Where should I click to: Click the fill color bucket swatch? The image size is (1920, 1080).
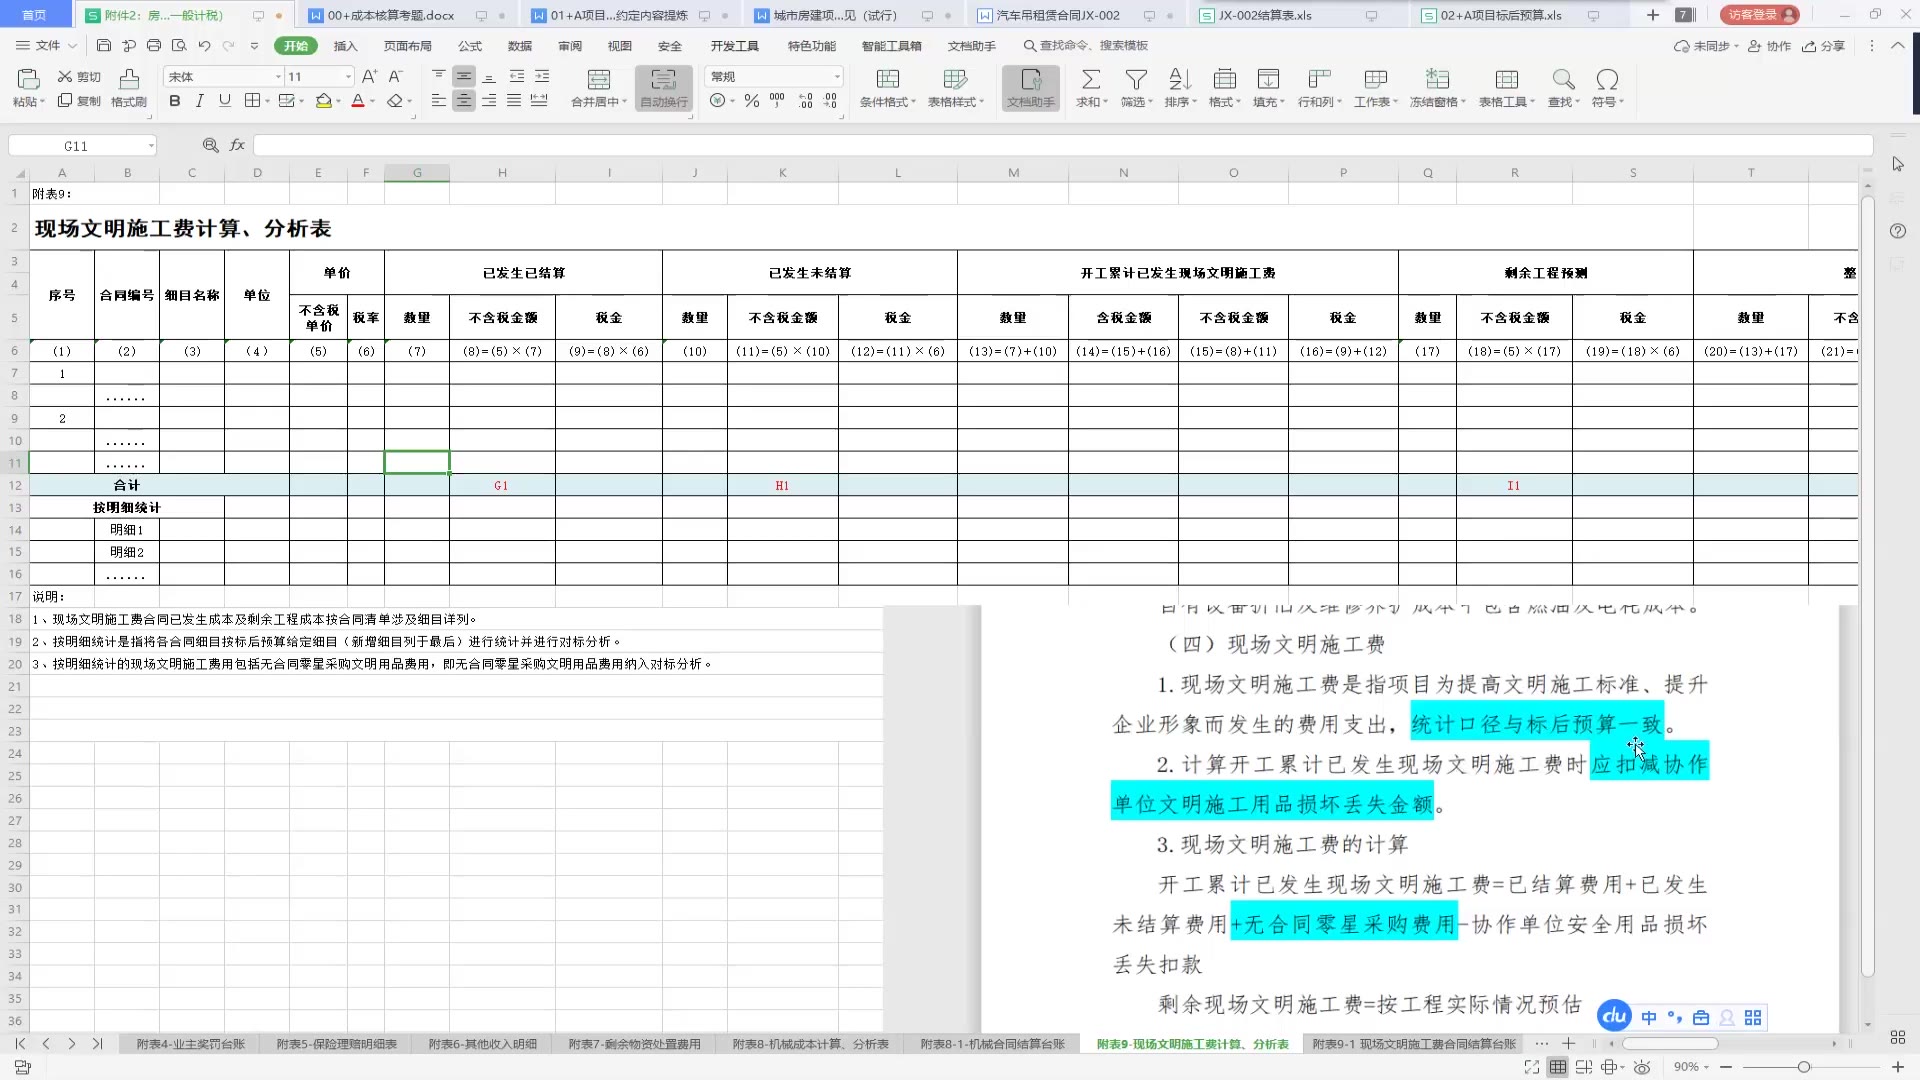323,101
